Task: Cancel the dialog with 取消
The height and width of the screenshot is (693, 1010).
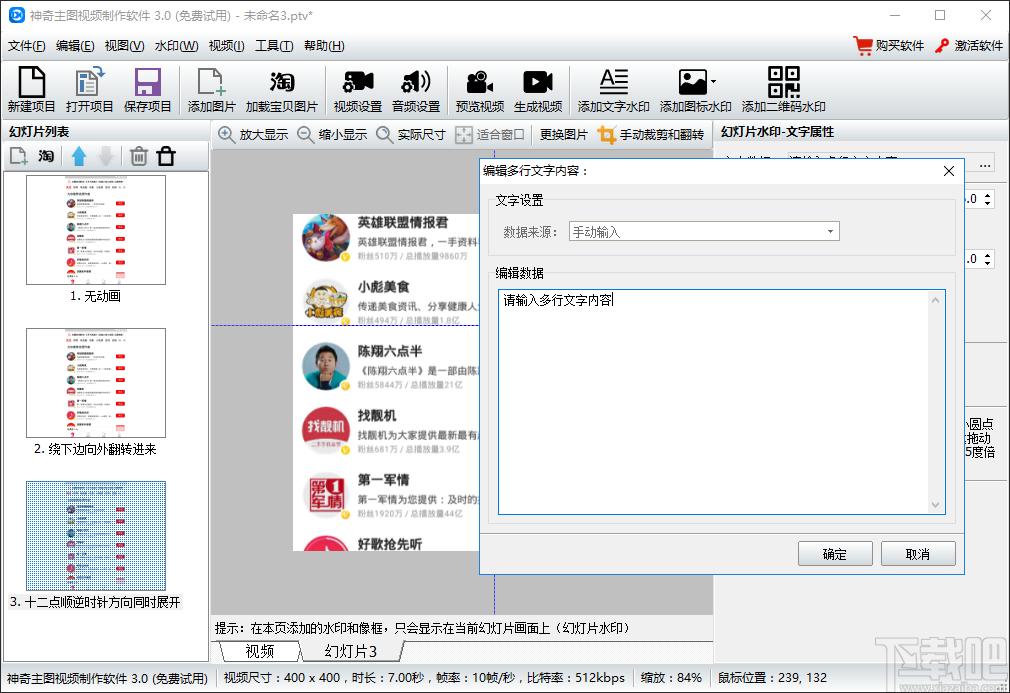Action: point(918,554)
